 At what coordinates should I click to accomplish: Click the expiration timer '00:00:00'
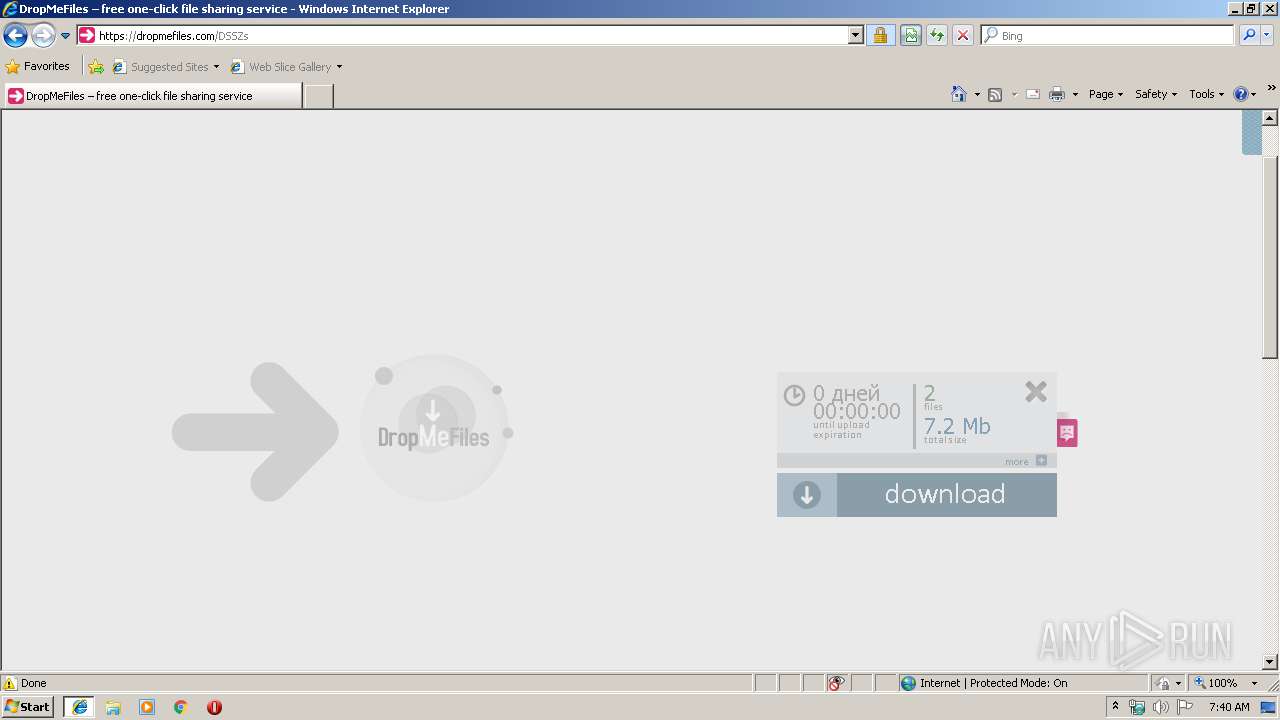[856, 411]
